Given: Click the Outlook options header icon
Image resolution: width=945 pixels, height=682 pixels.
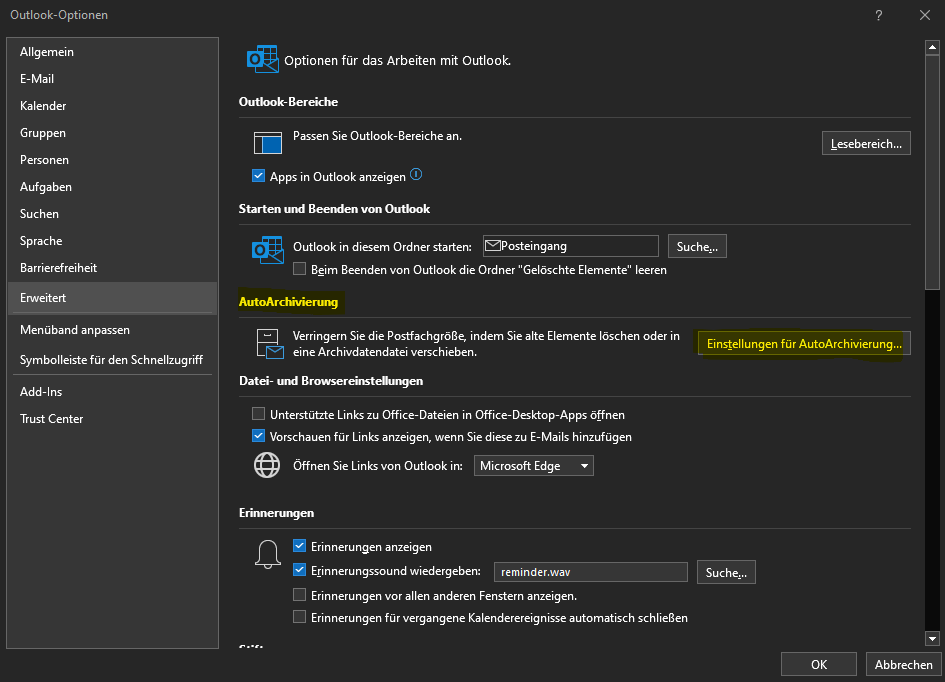Looking at the screenshot, I should coord(262,60).
